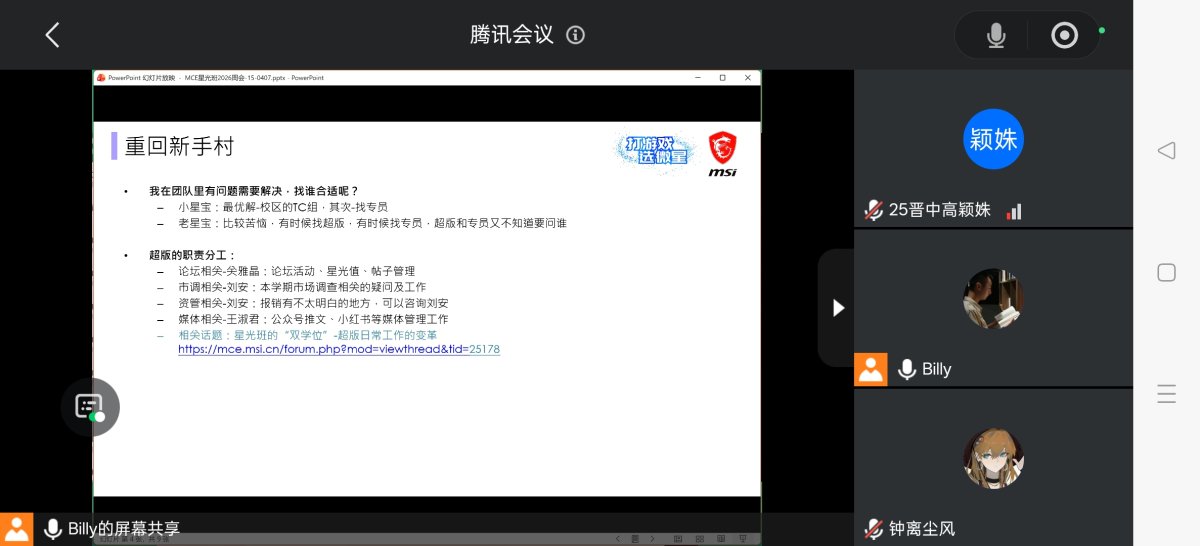Select the Billy的屏幕共享 label
Image resolution: width=1200 pixels, height=546 pixels.
coord(123,529)
